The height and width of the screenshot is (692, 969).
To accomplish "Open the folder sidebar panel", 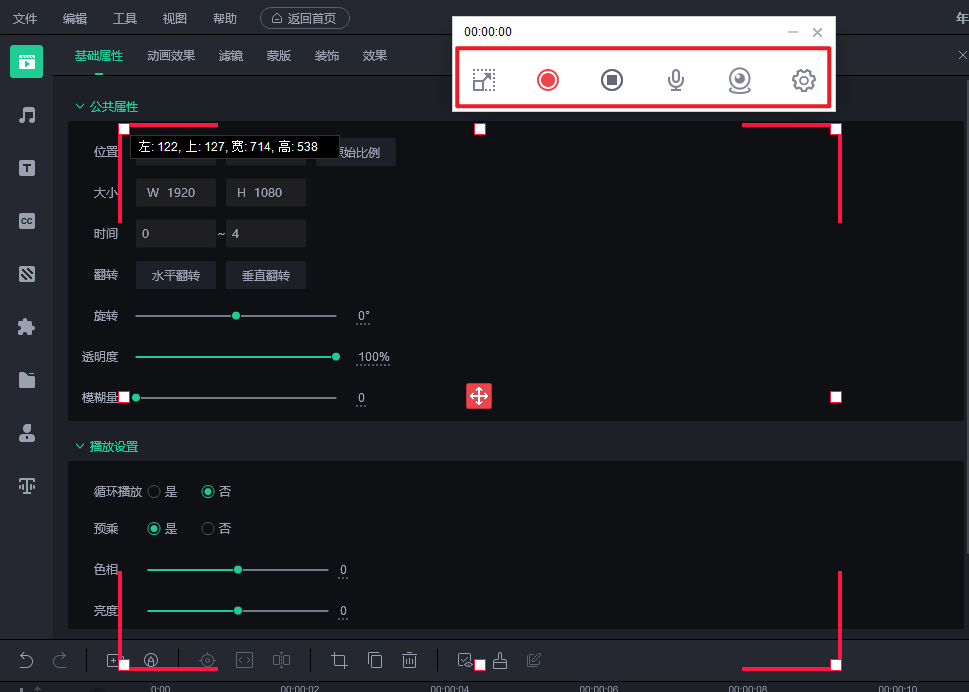I will pos(27,380).
